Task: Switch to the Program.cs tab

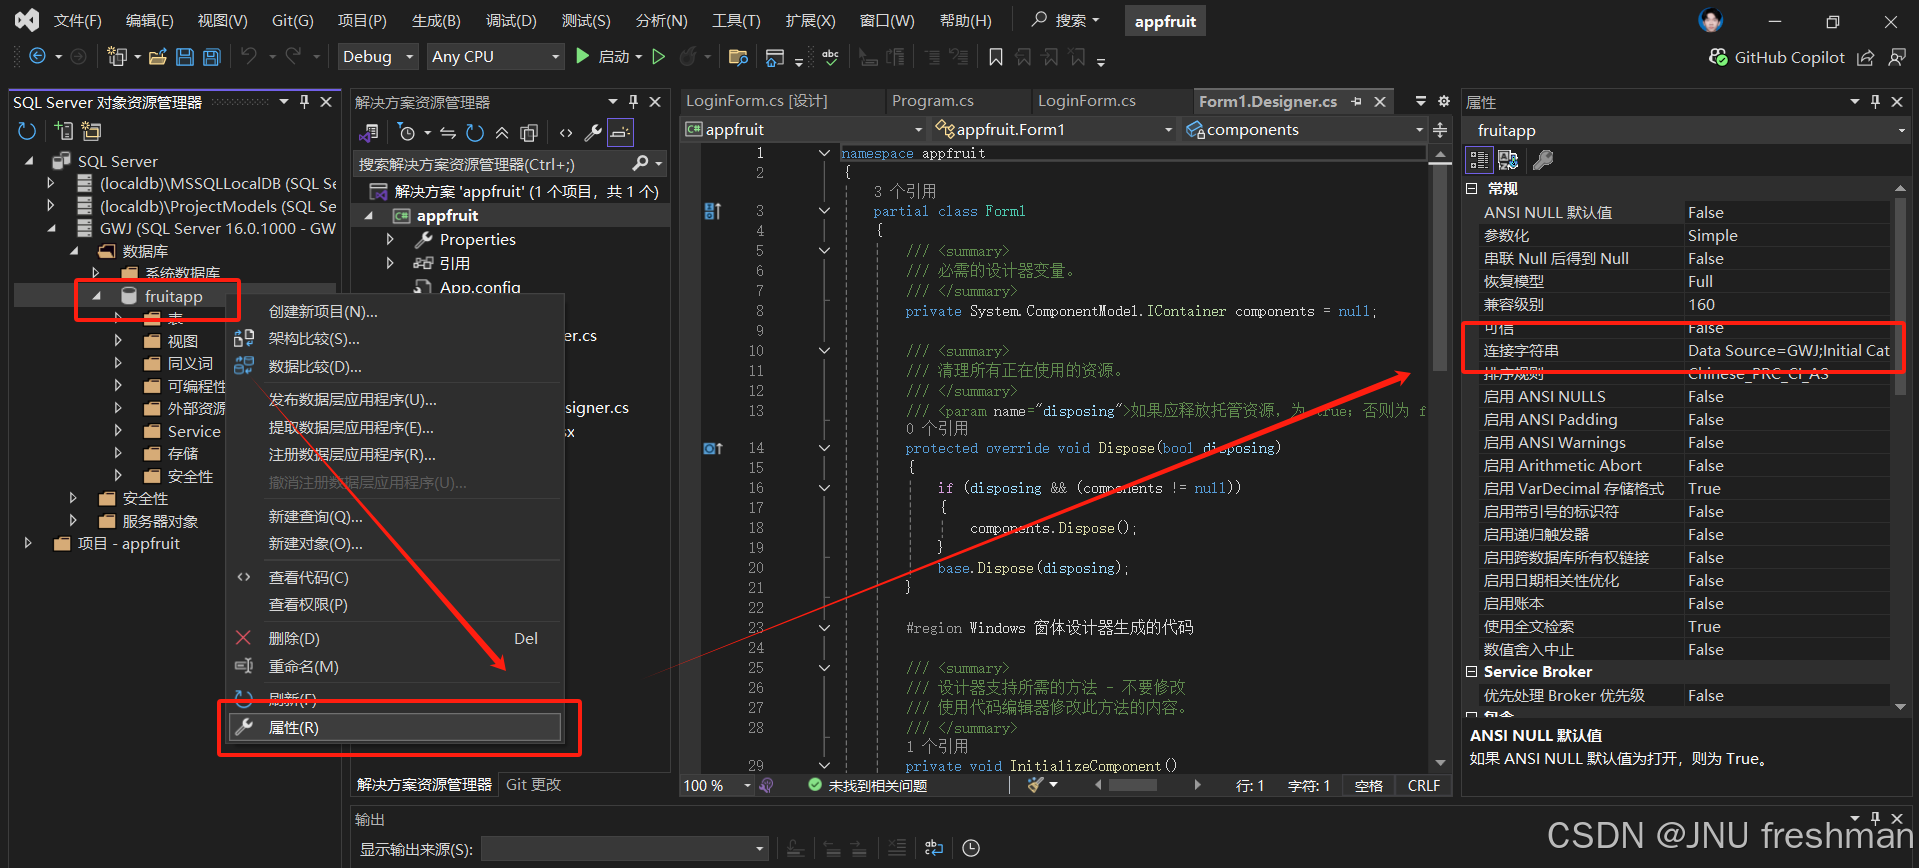Action: coord(932,101)
